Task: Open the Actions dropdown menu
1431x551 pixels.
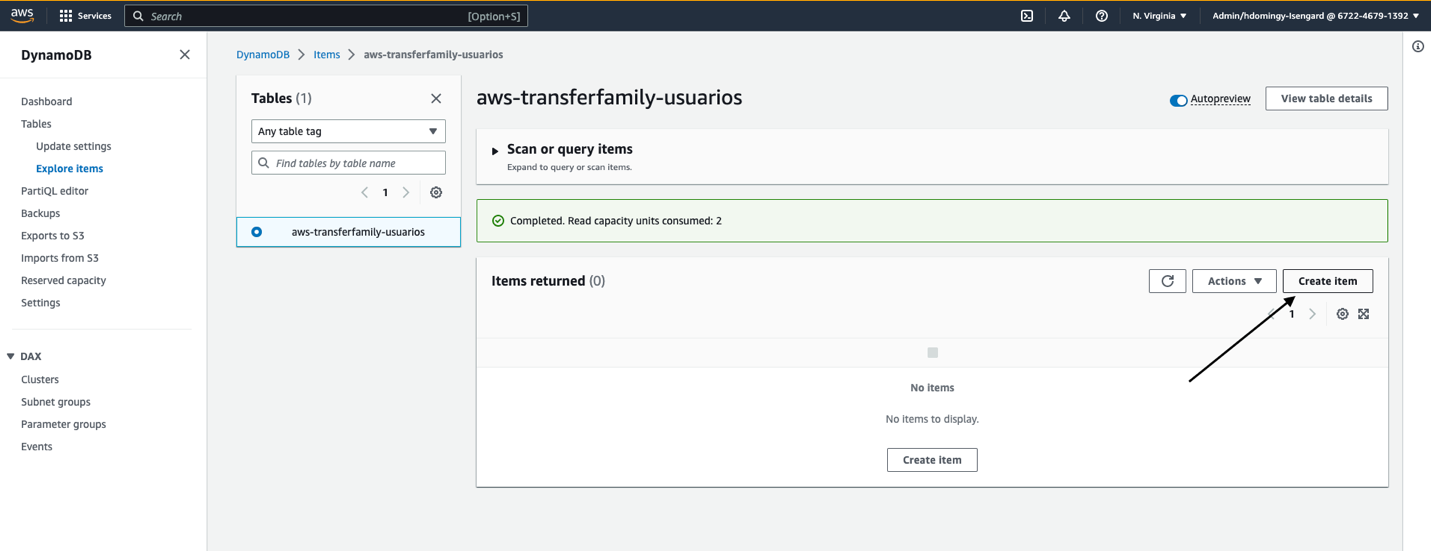Action: [1234, 281]
